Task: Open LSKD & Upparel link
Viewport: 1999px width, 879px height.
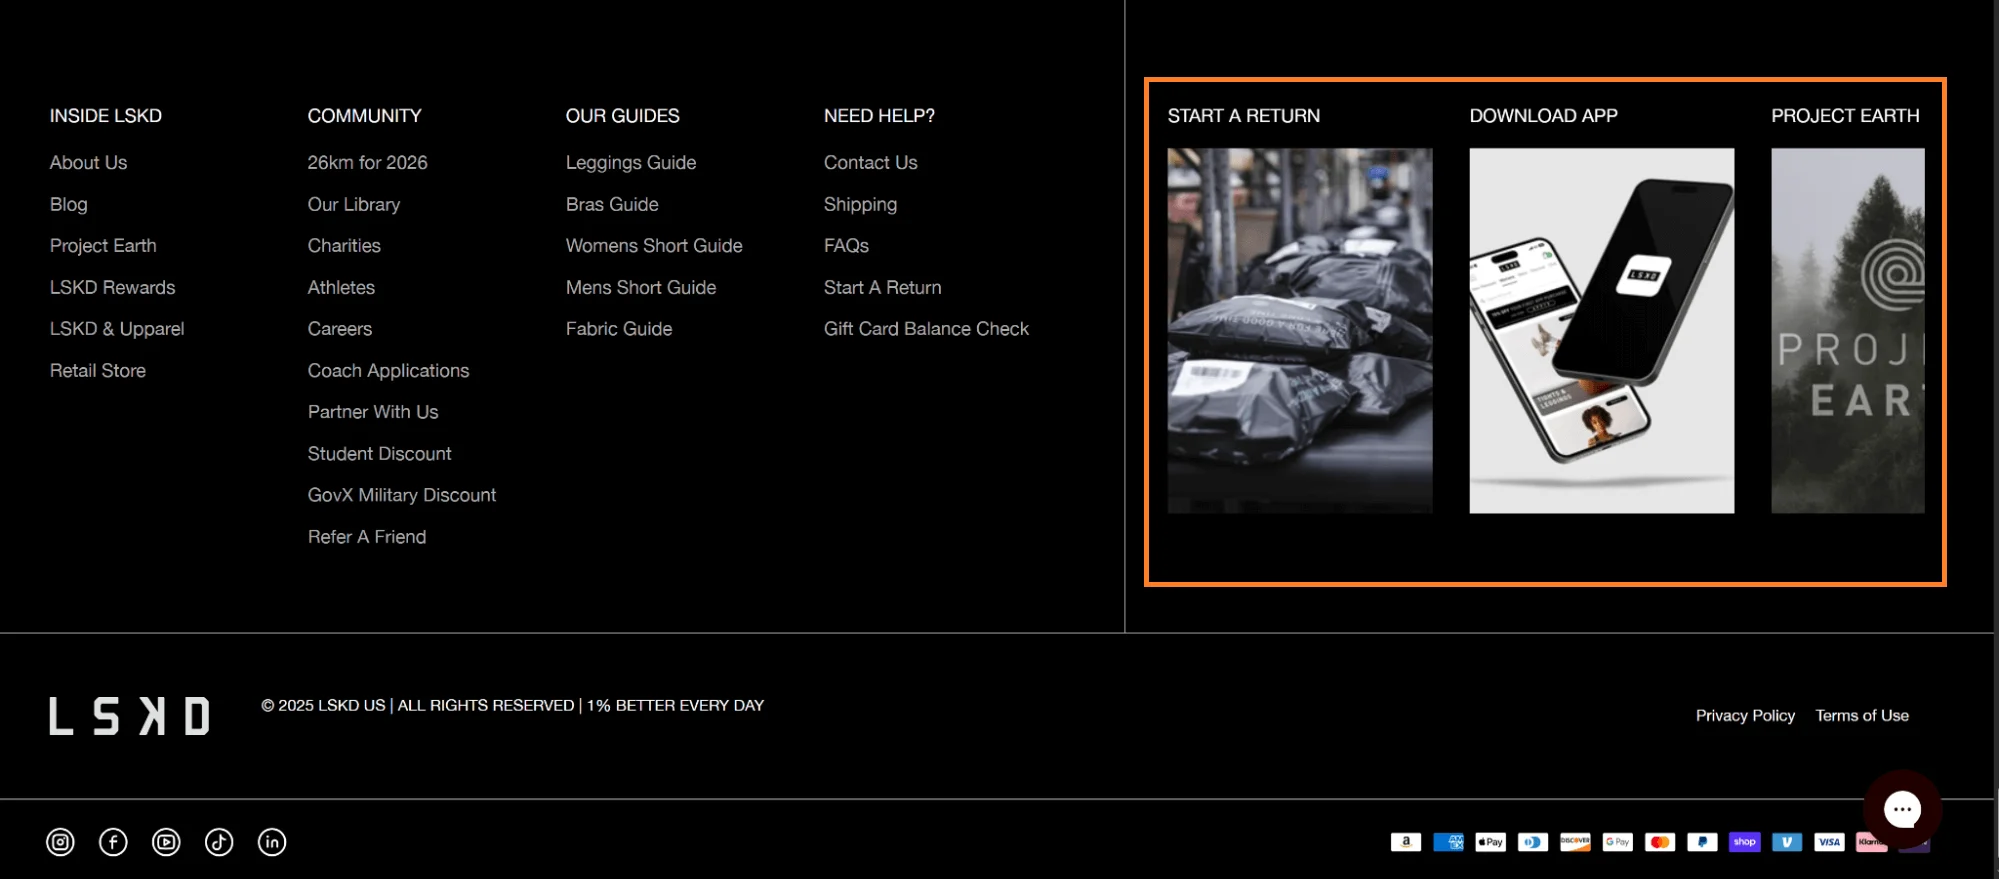Action: tap(117, 329)
